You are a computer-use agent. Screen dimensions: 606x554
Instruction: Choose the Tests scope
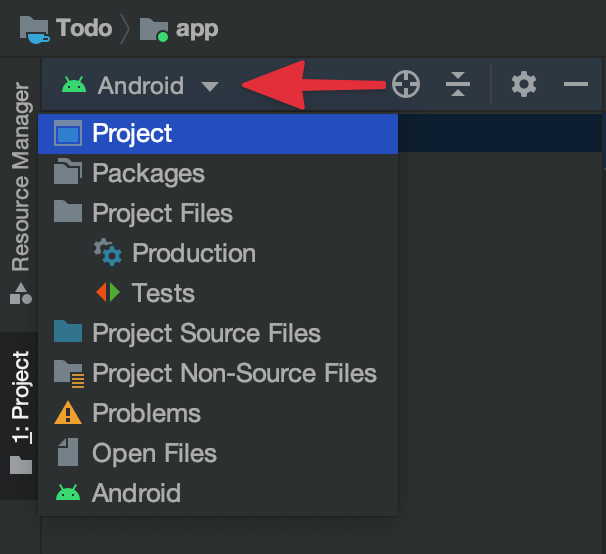(218, 293)
